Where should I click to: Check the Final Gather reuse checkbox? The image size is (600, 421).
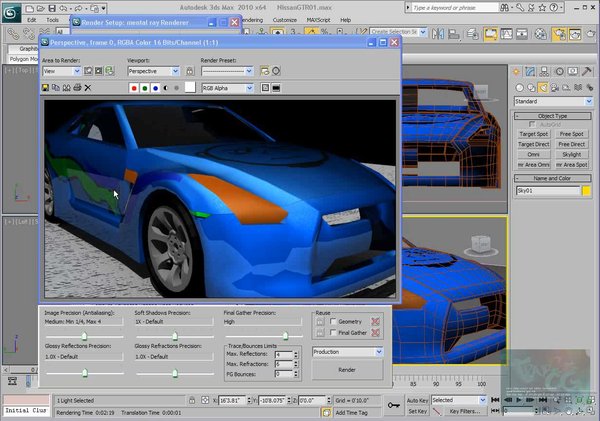(x=333, y=333)
